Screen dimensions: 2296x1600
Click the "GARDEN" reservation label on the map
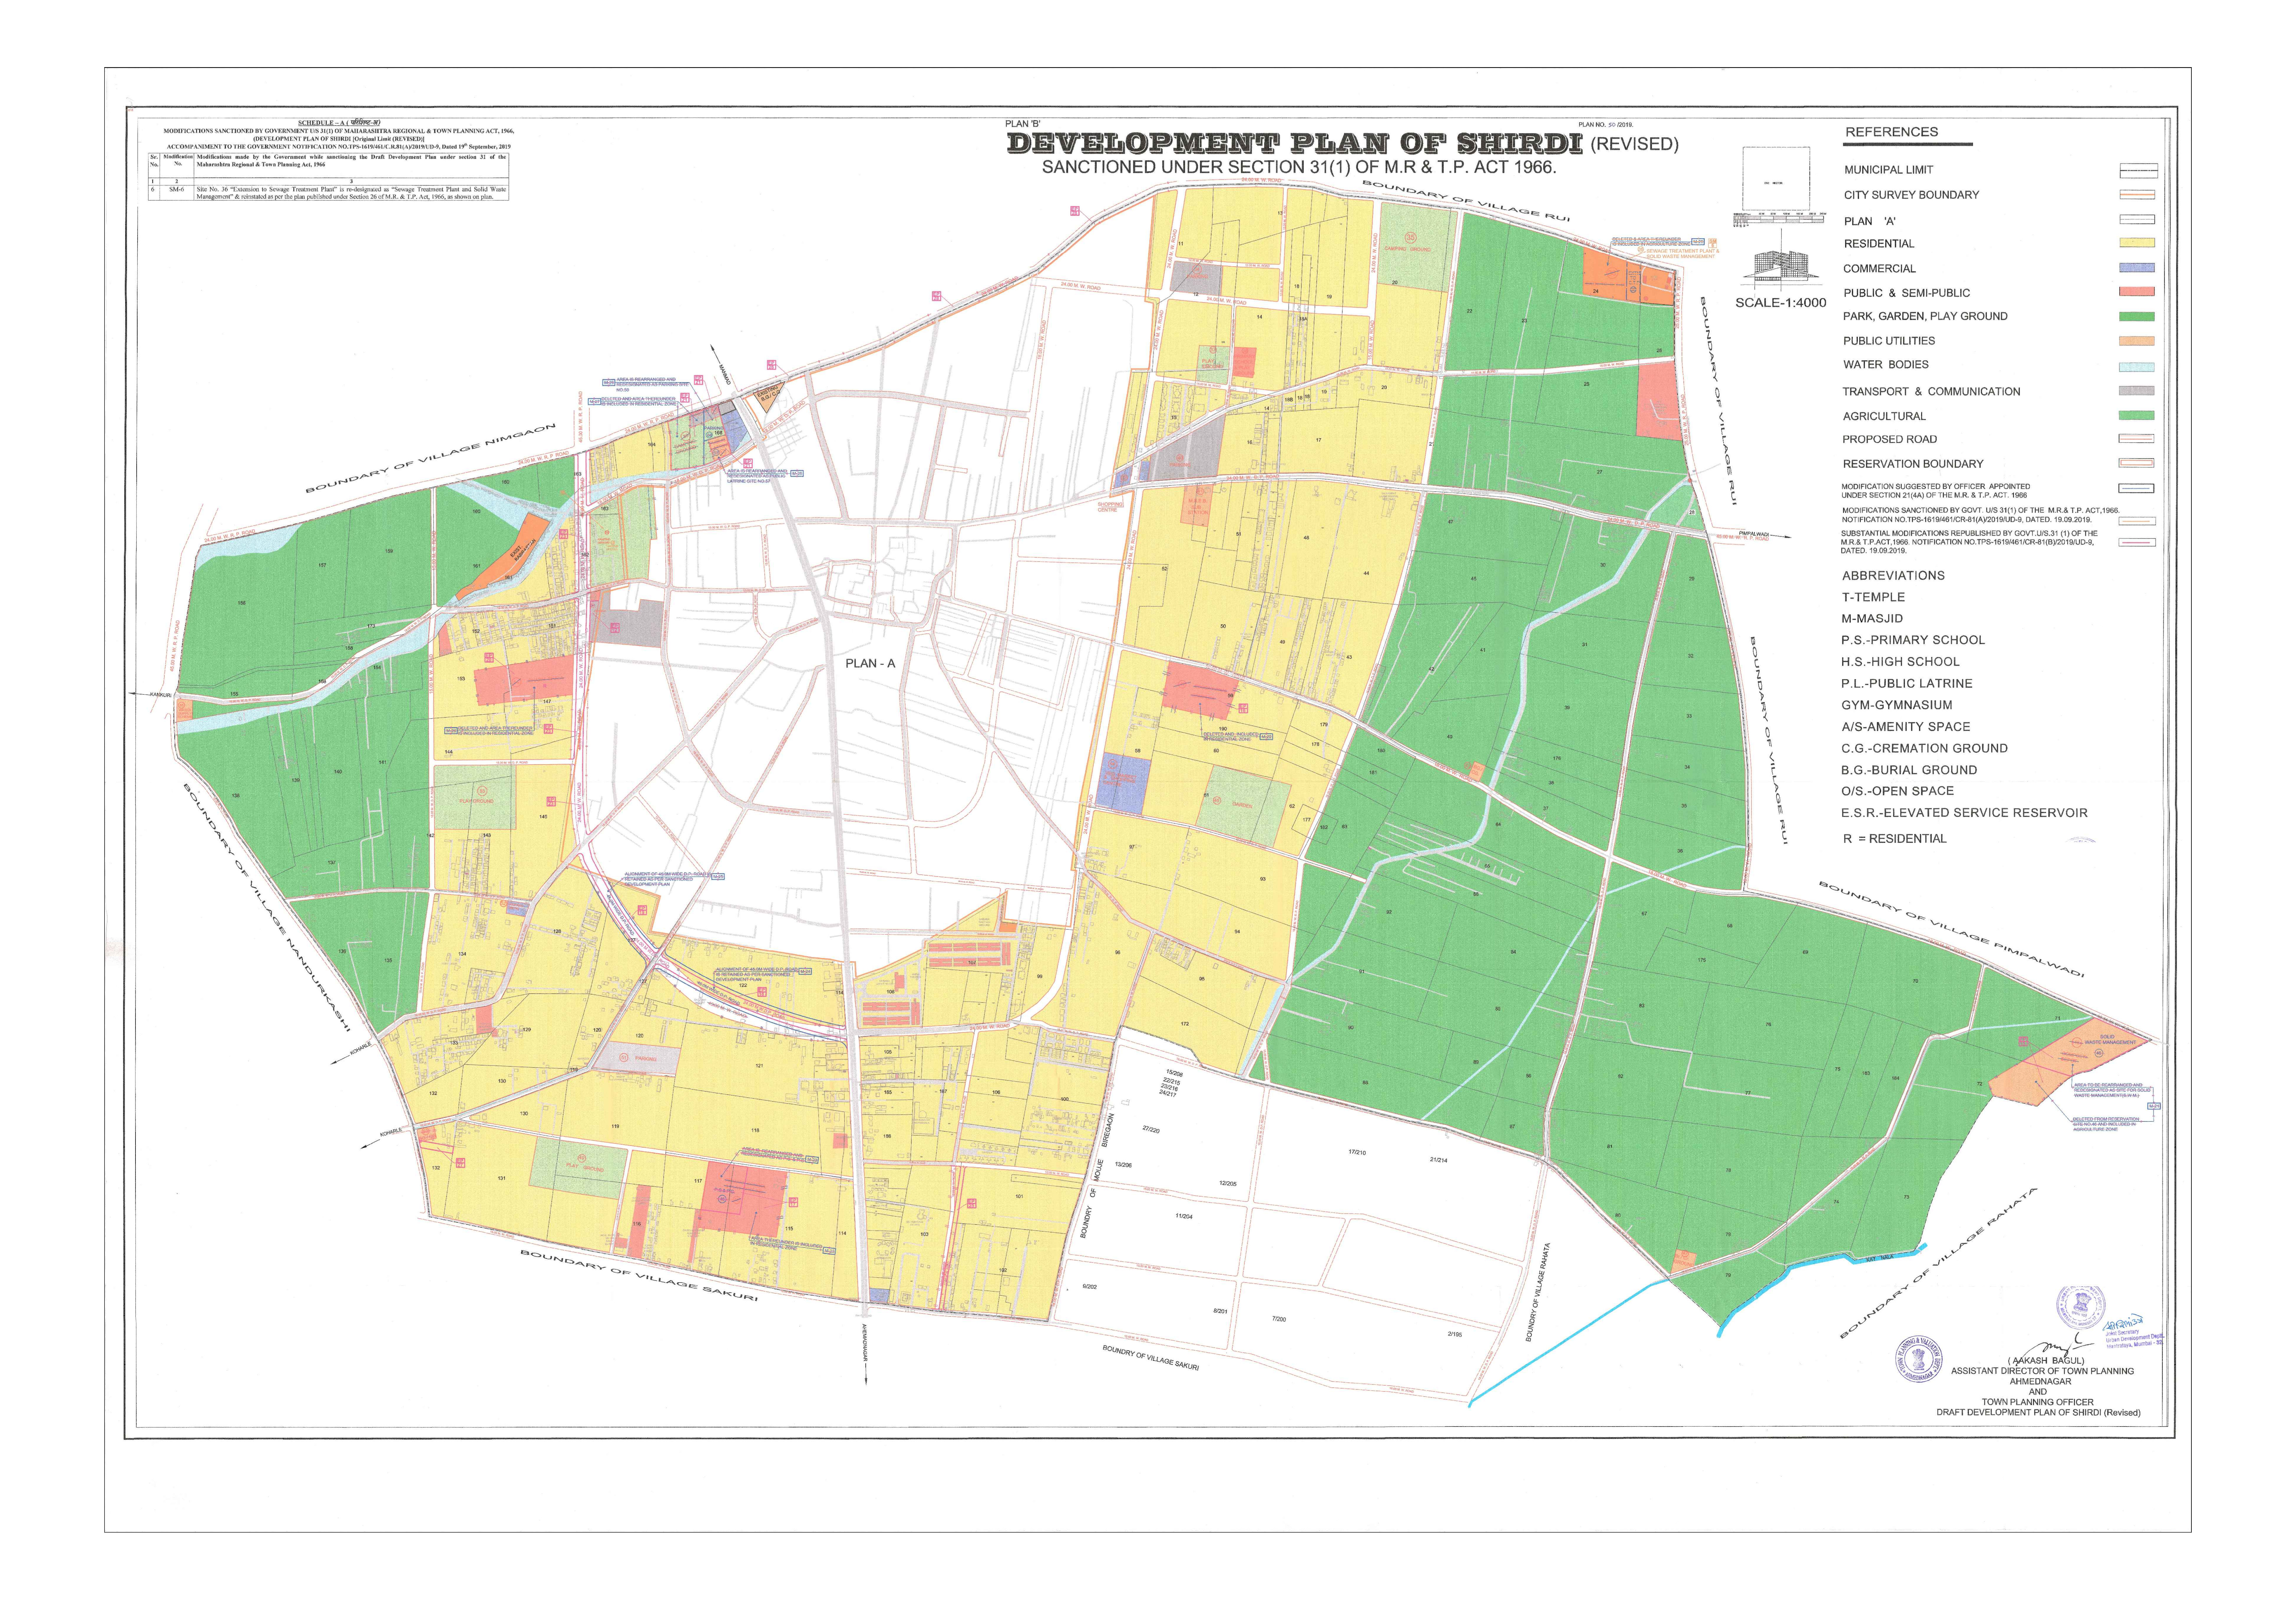[x=1242, y=805]
